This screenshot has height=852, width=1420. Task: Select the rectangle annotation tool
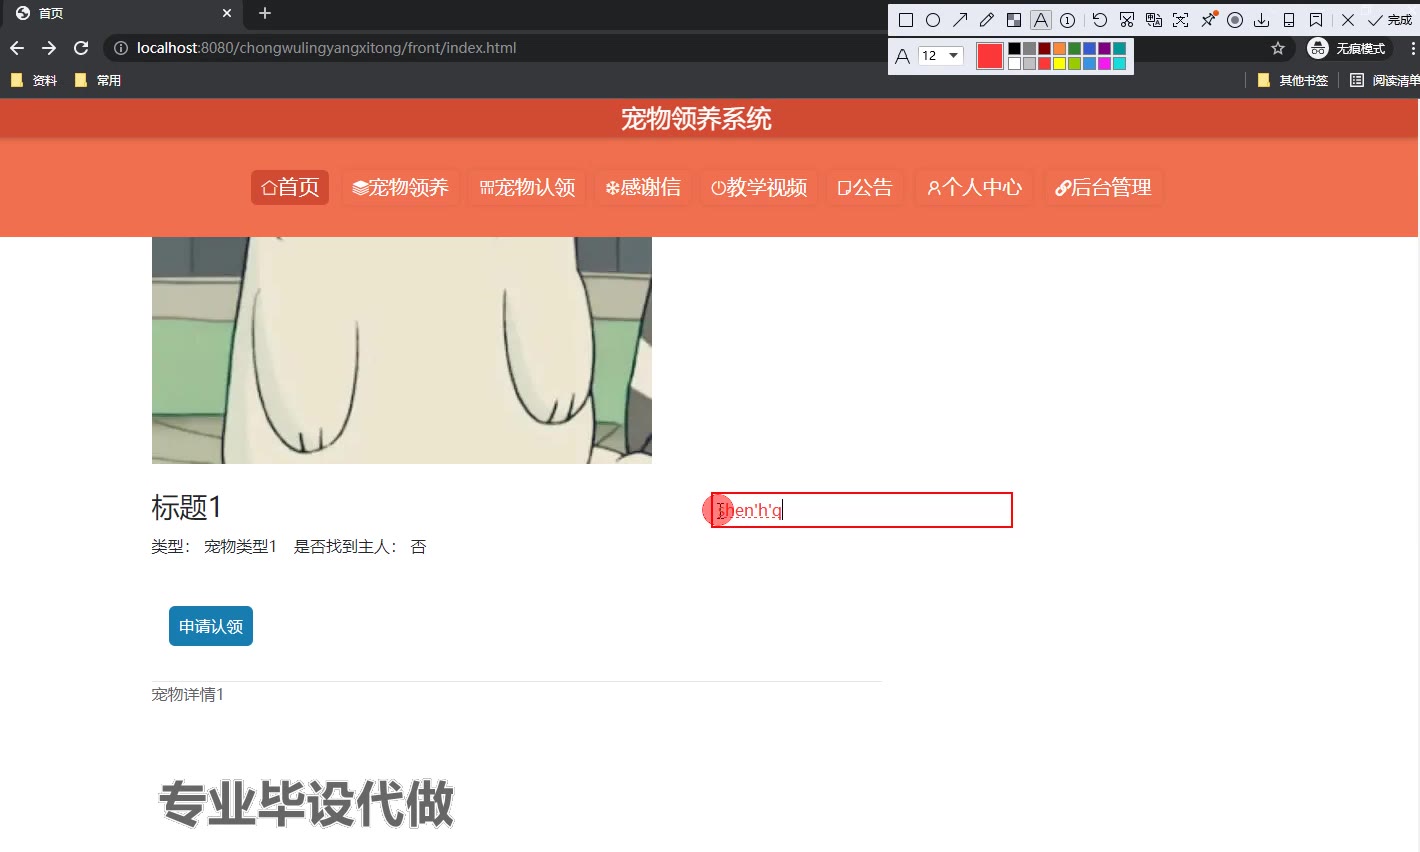(x=906, y=20)
